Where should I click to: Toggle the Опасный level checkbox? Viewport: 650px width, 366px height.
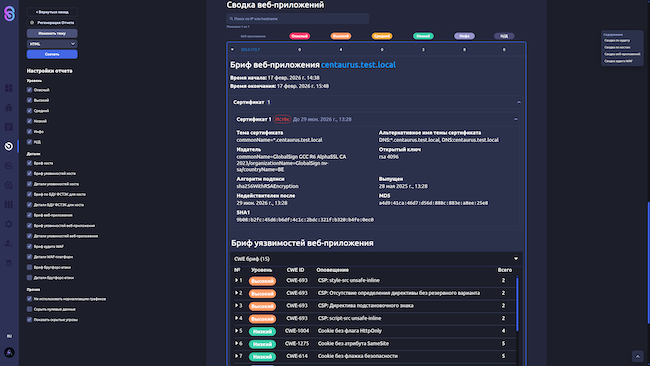click(x=29, y=90)
